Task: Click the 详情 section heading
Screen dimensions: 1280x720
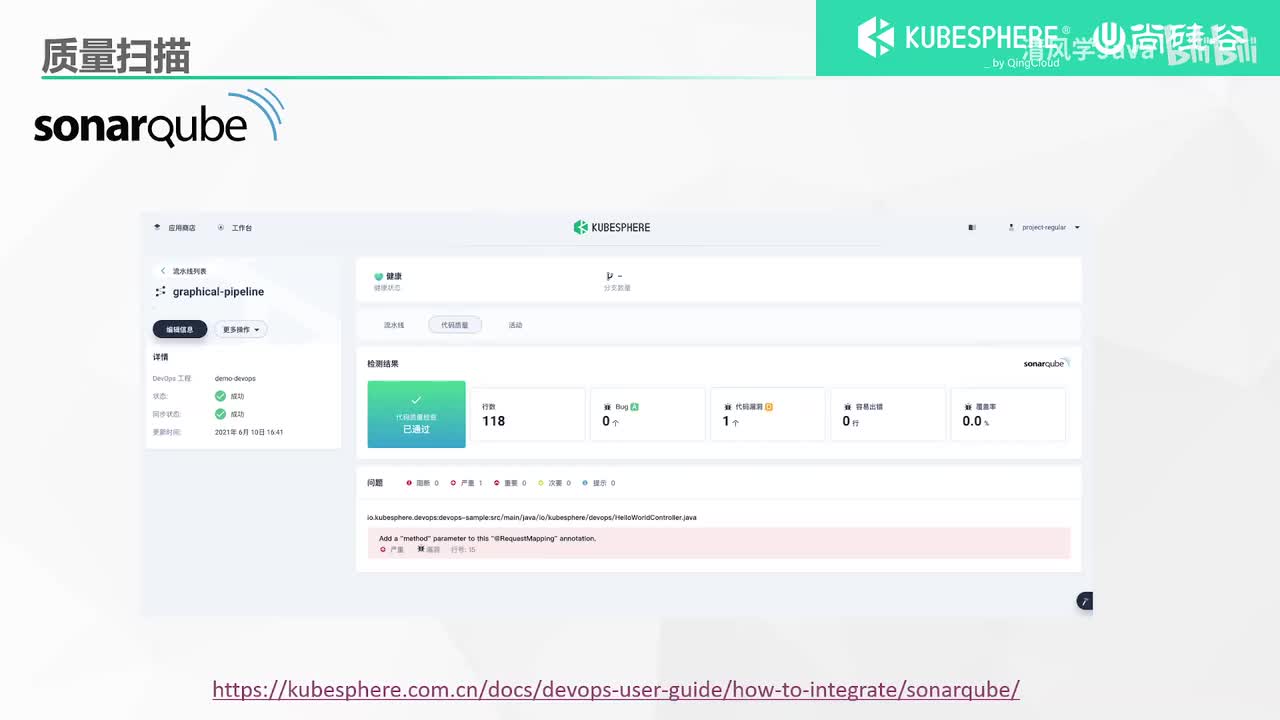Action: pos(160,357)
